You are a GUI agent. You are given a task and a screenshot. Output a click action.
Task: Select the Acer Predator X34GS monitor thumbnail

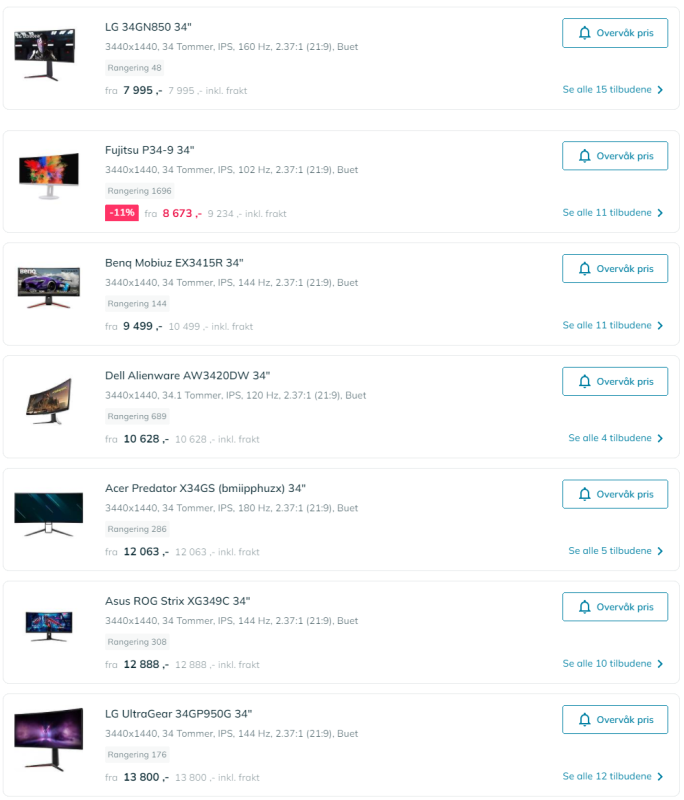(x=48, y=514)
